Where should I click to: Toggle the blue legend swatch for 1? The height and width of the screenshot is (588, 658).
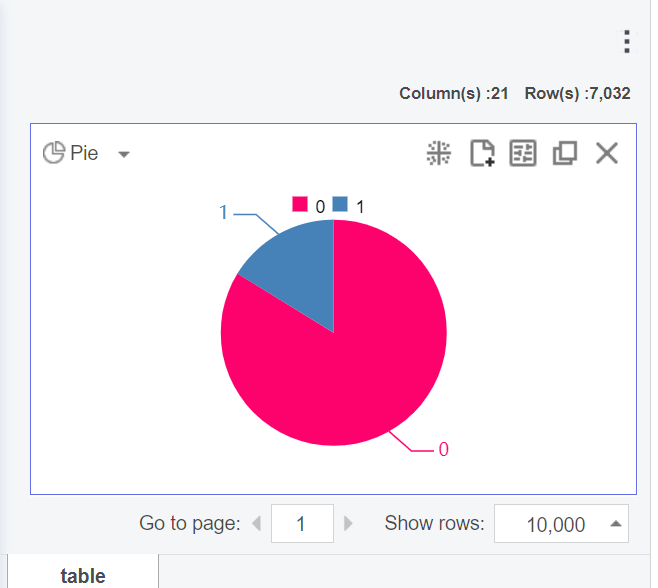tap(340, 204)
